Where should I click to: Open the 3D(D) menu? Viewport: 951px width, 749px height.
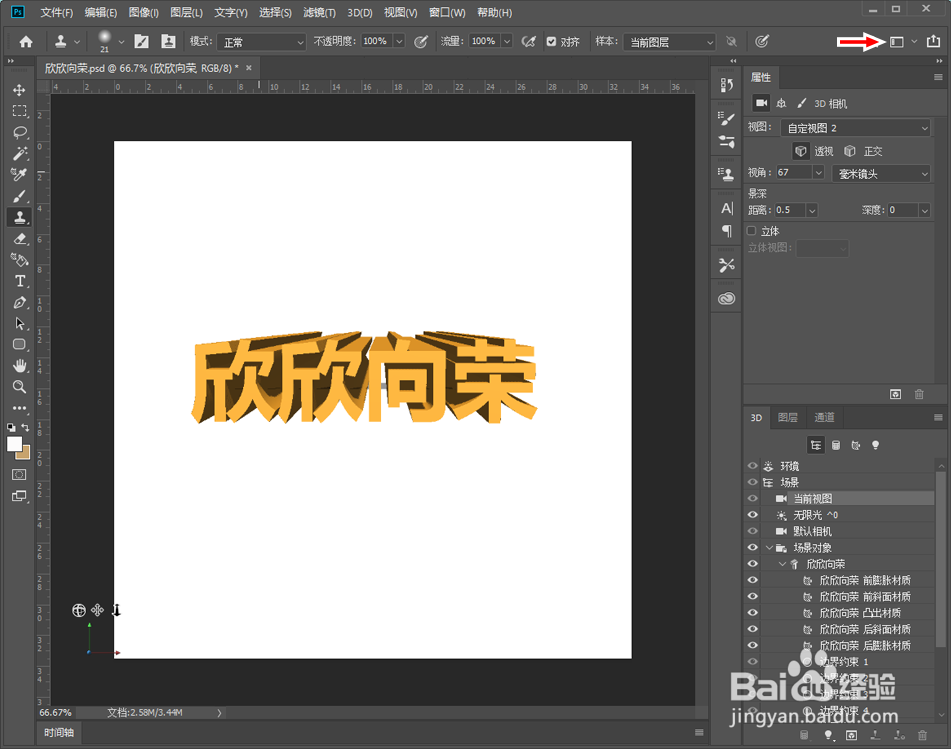tap(361, 12)
